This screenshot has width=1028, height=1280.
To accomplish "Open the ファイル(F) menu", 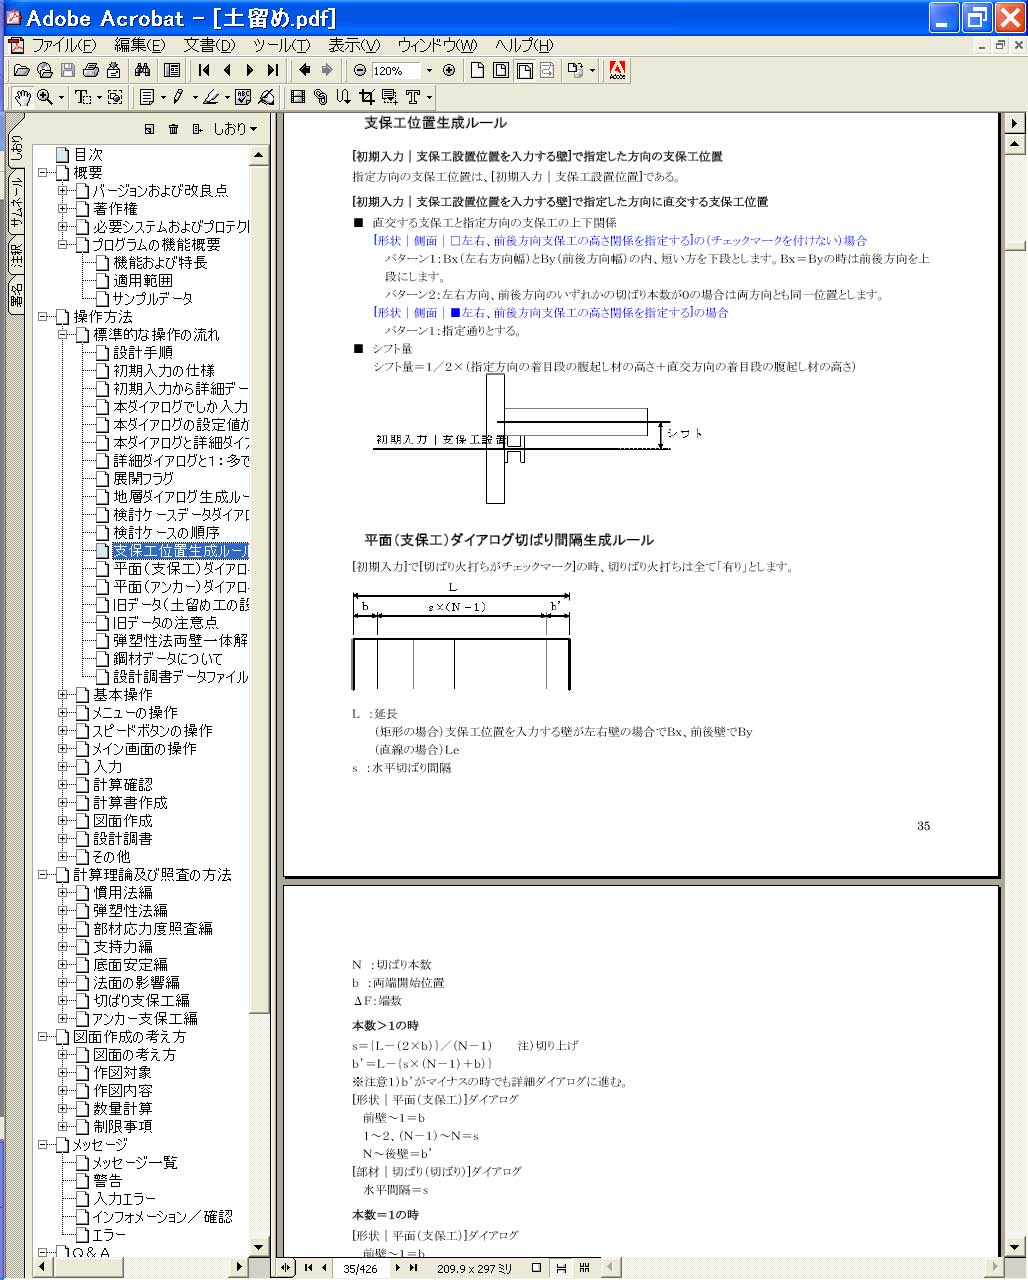I will (x=64, y=46).
